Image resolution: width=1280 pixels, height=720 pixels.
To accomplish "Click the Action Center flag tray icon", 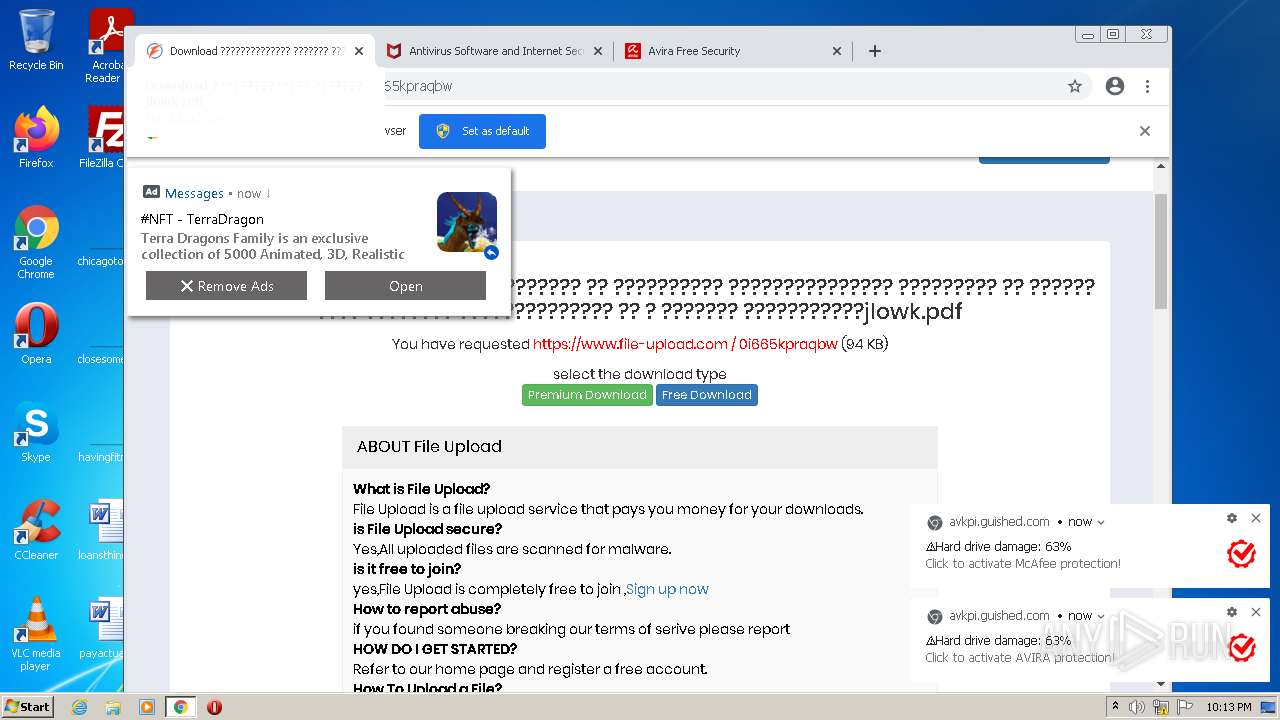I will [x=1185, y=707].
